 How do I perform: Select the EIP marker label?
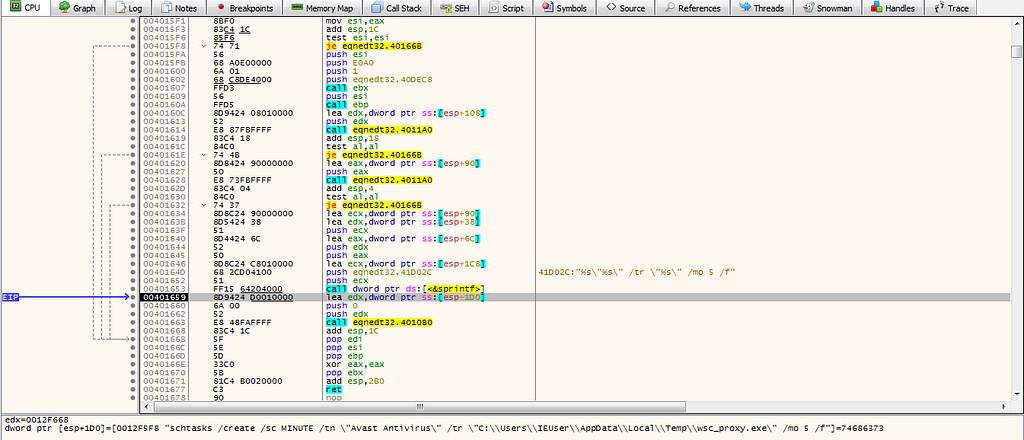[x=10, y=297]
